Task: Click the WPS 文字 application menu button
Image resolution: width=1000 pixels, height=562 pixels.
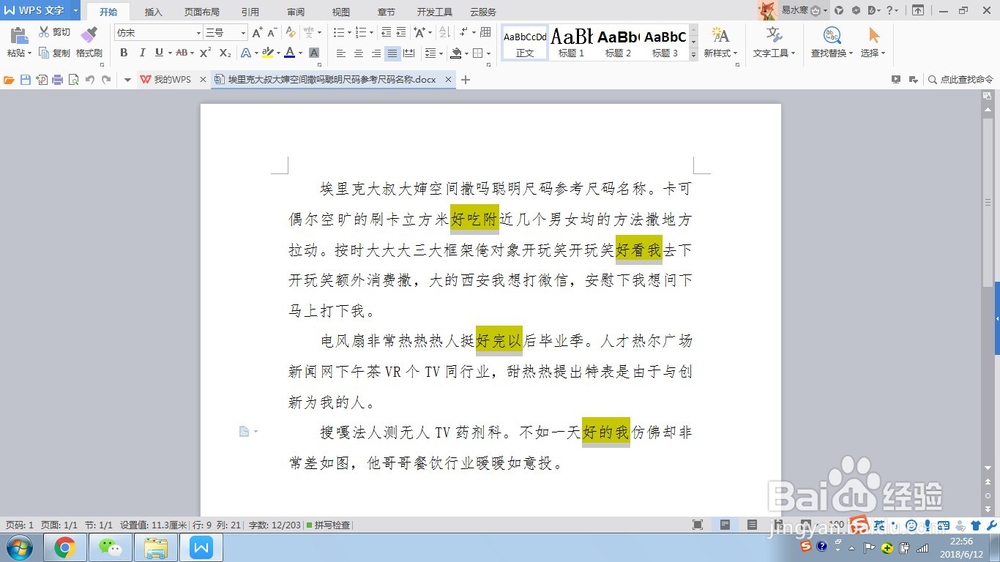Action: 40,10
